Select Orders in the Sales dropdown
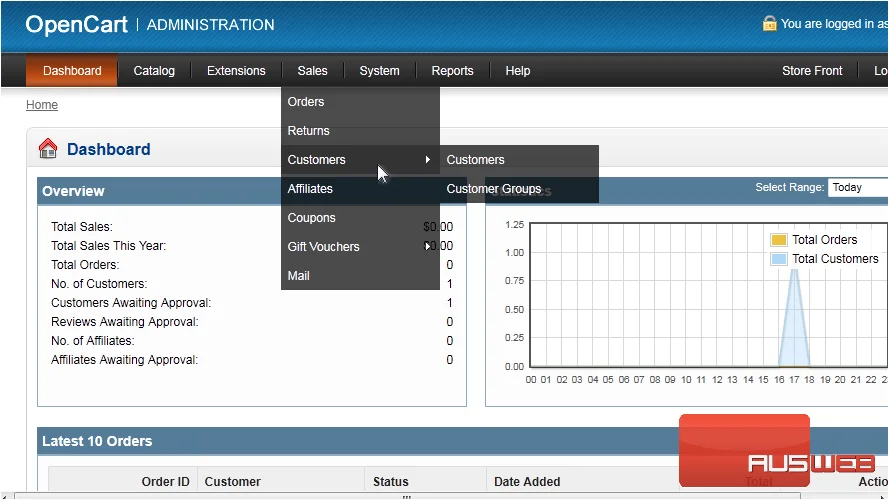889x500 pixels. point(361,102)
